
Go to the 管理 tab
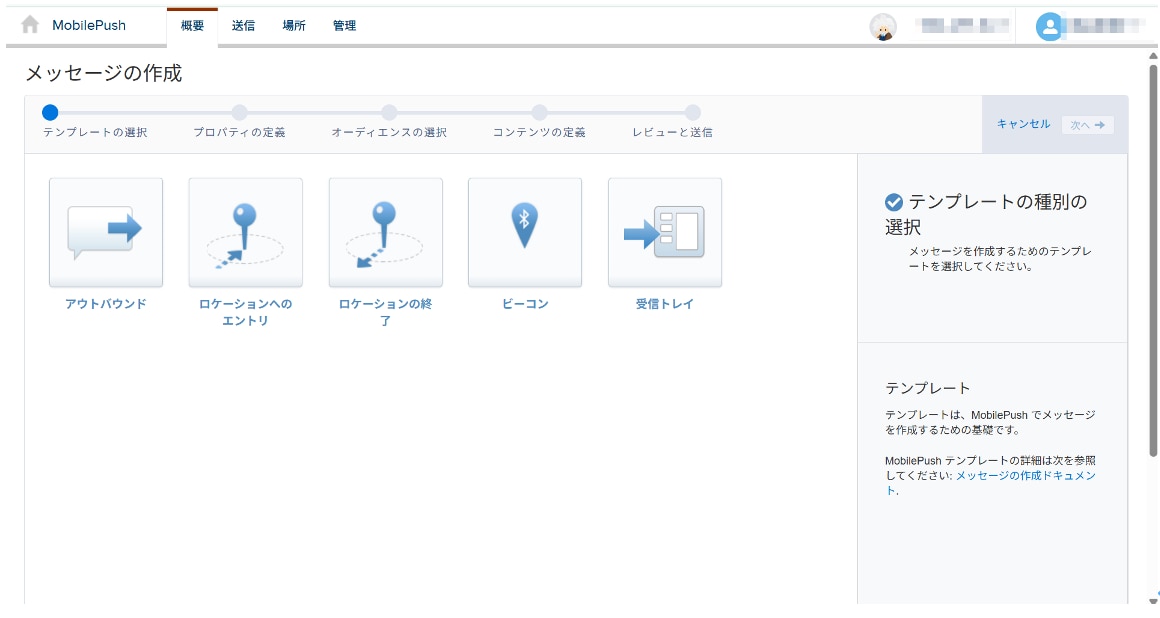click(344, 26)
